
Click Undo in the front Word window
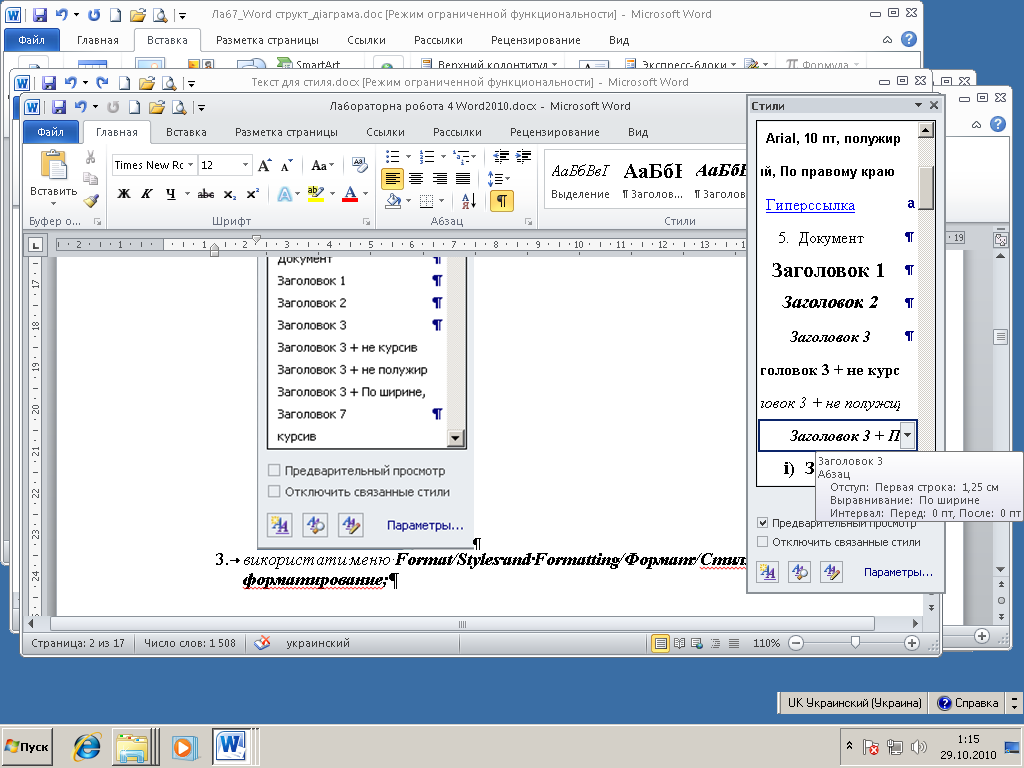pos(80,106)
